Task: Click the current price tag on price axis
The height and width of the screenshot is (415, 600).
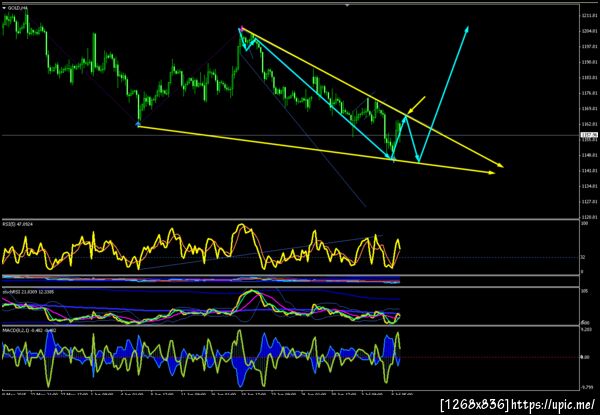Action: click(x=587, y=135)
